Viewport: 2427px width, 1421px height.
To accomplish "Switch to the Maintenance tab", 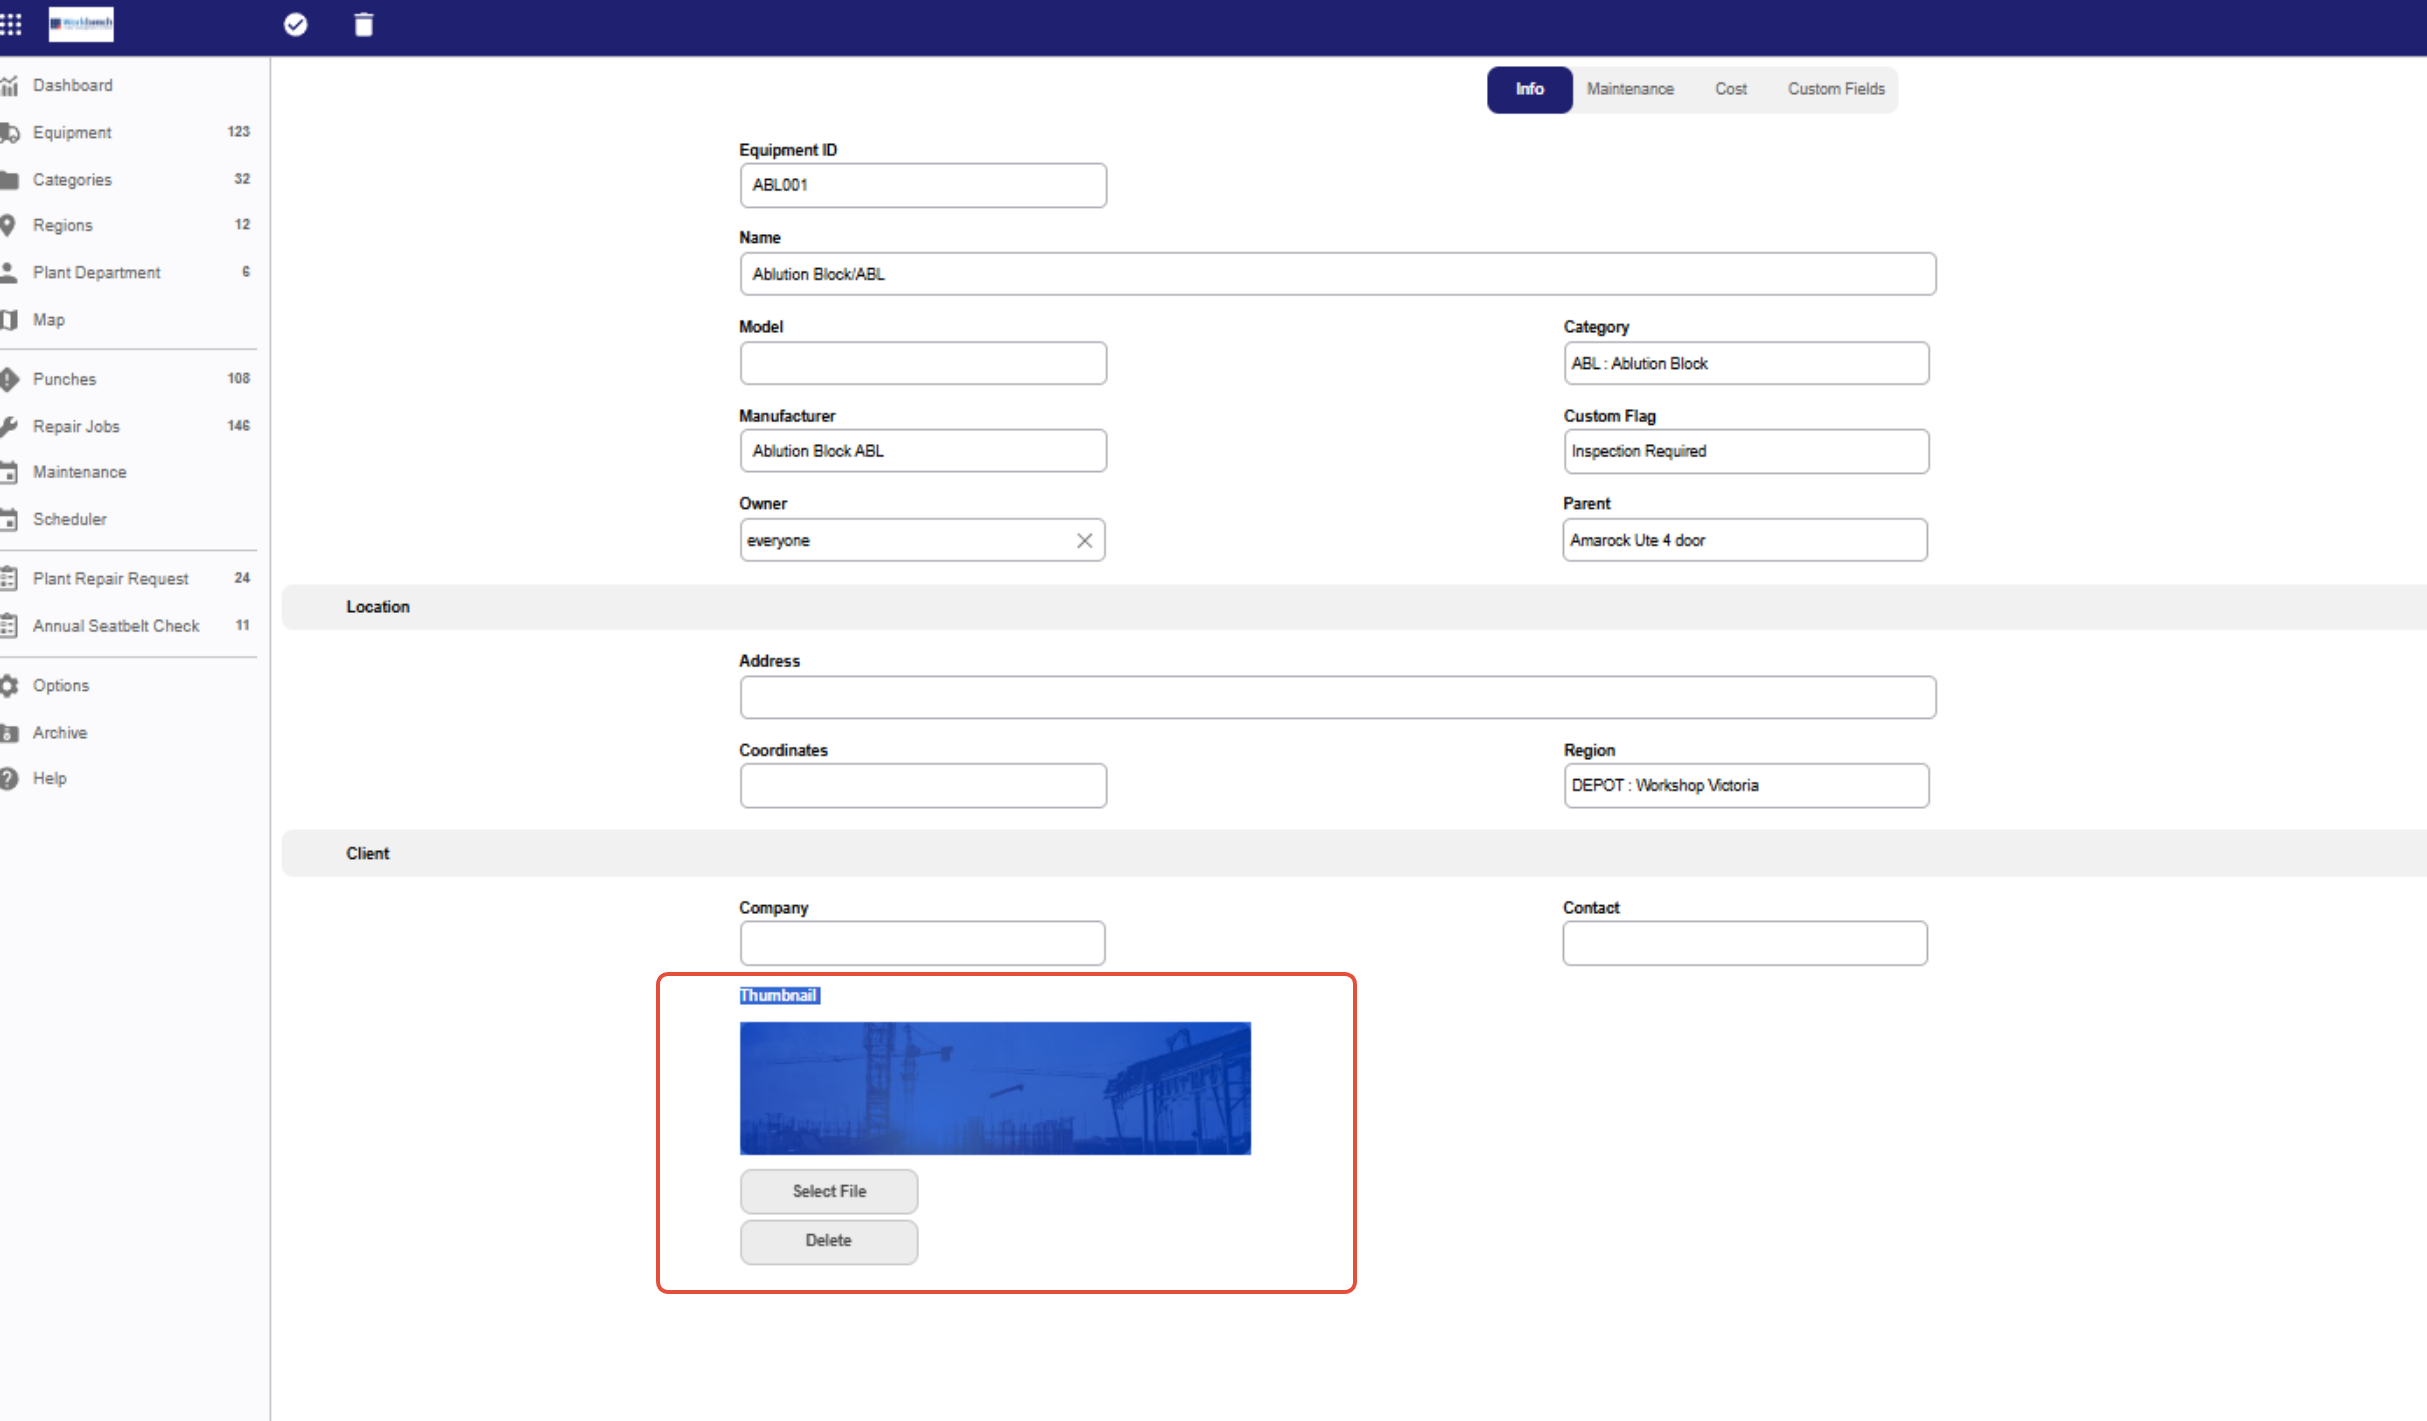I will (x=1629, y=89).
